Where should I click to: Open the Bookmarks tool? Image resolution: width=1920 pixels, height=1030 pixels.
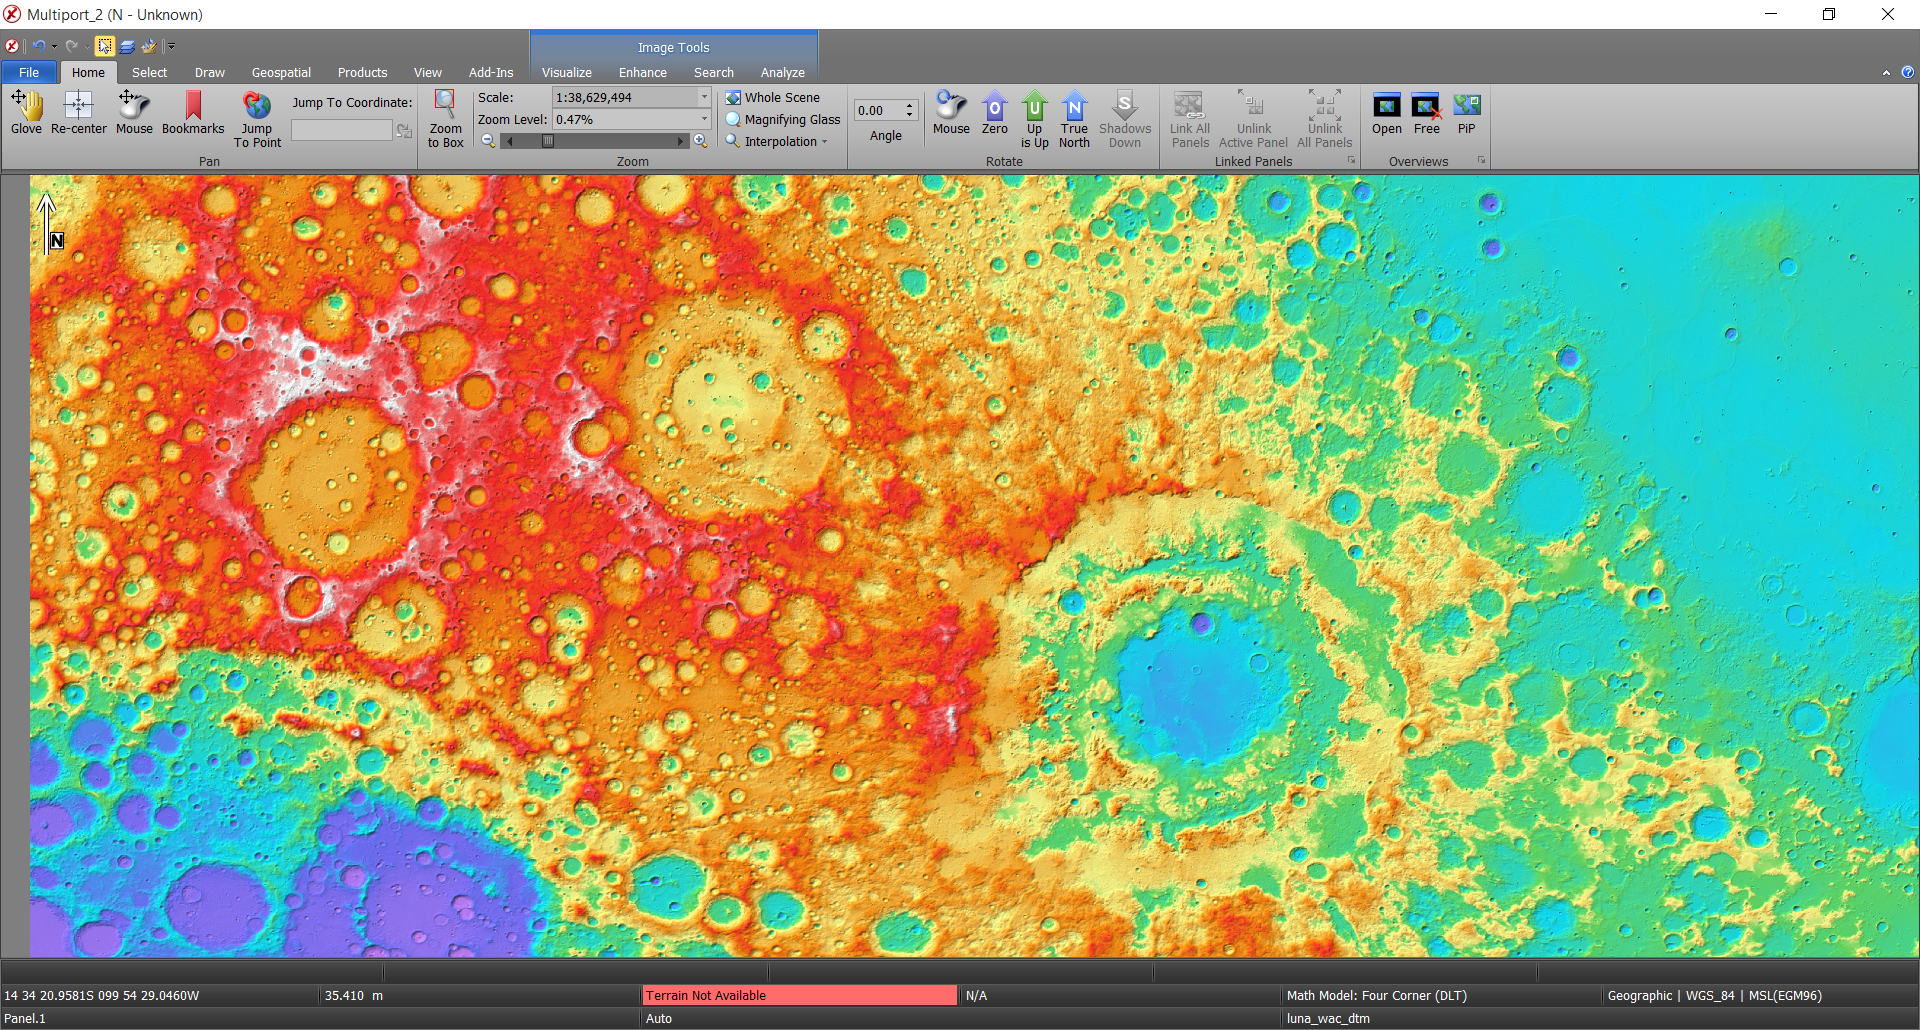tap(193, 112)
